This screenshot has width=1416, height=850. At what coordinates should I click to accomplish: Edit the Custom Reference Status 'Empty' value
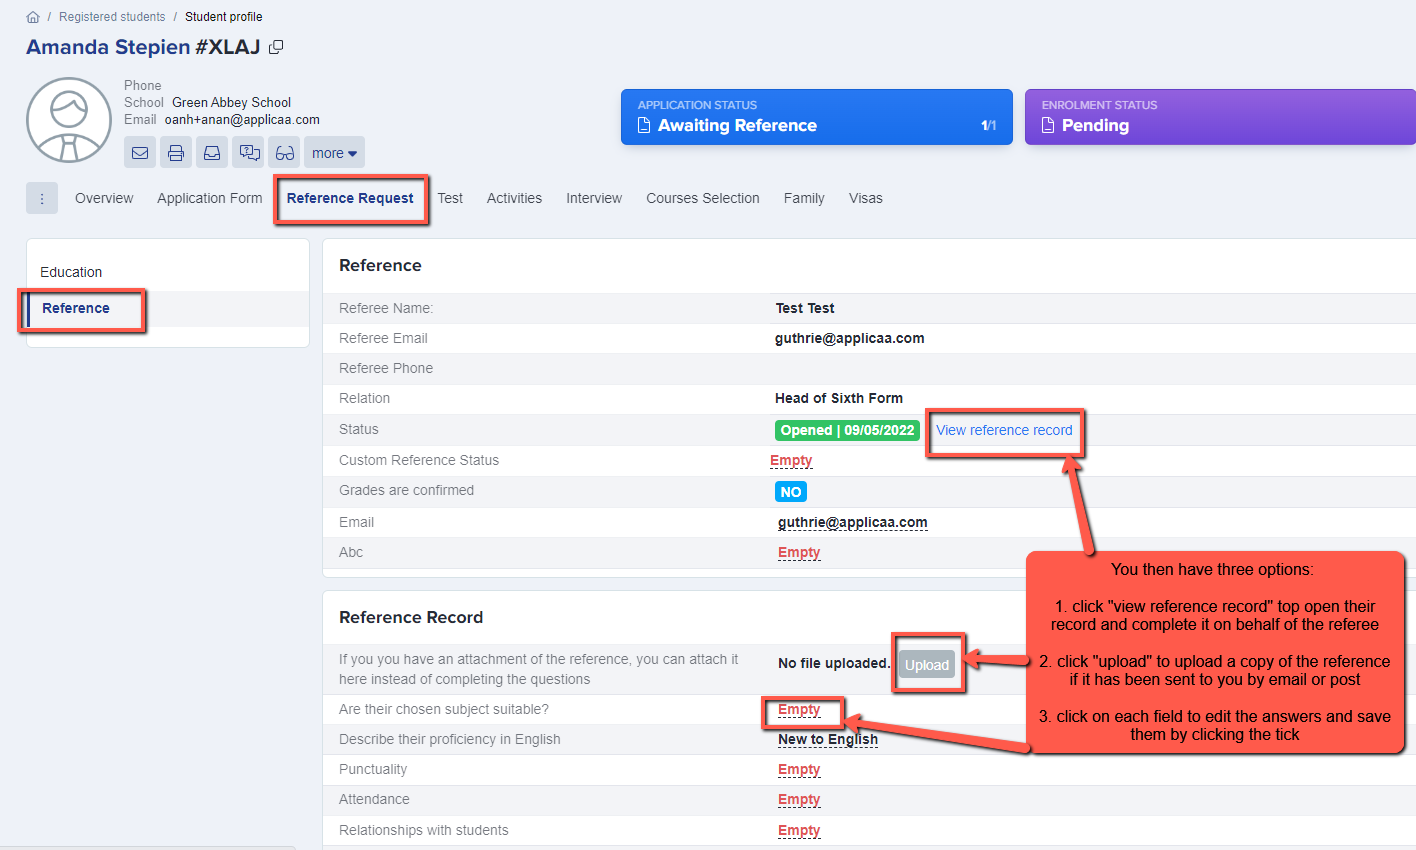791,460
